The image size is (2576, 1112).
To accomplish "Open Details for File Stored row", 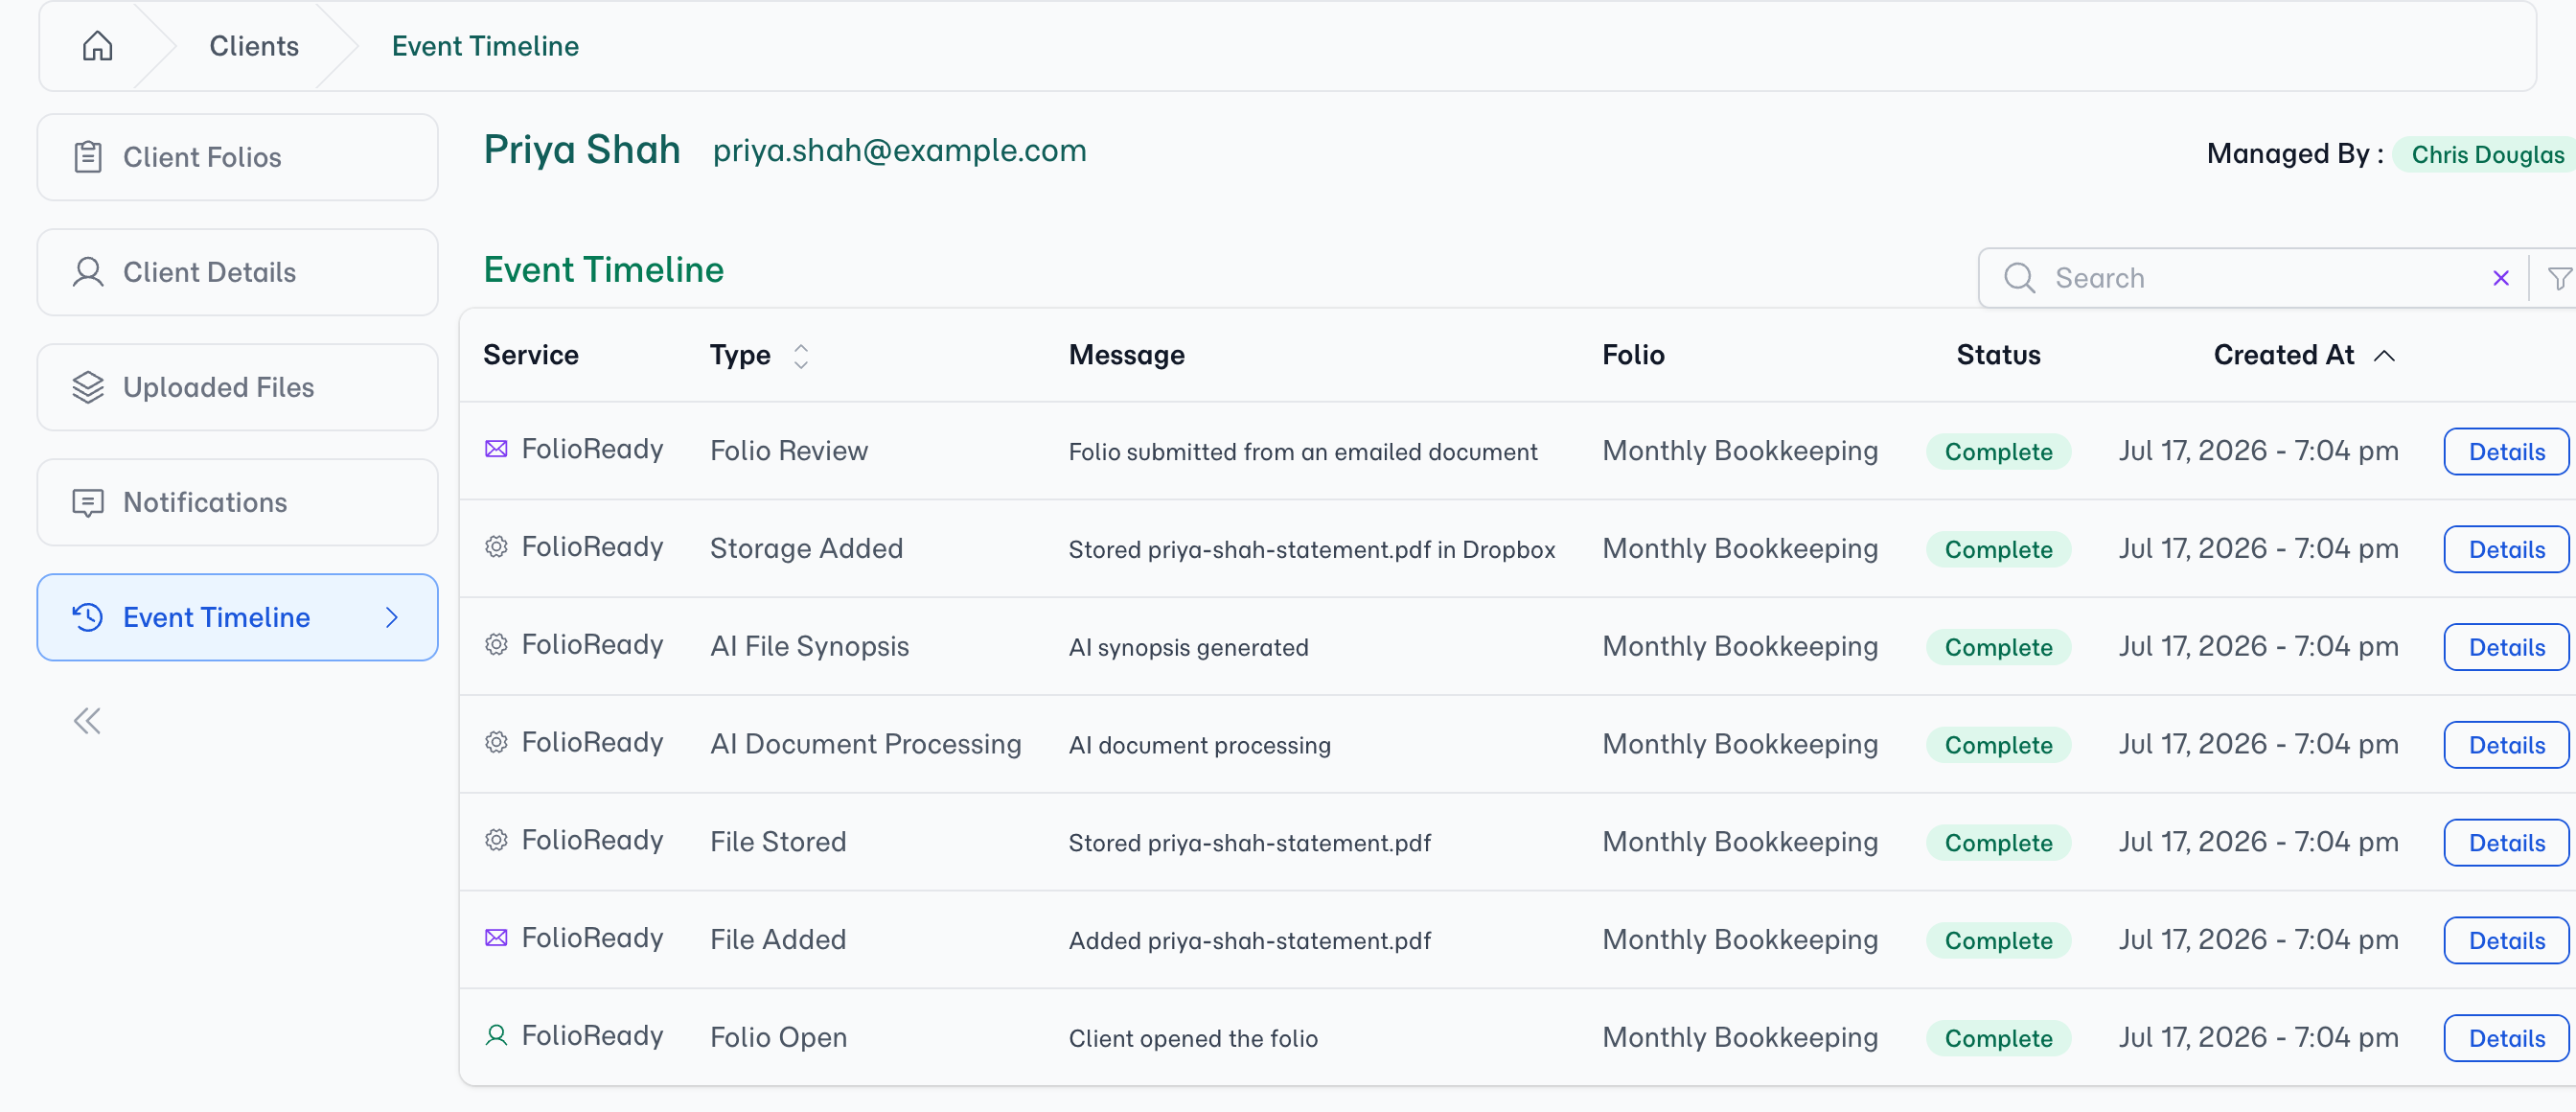I will coord(2506,842).
